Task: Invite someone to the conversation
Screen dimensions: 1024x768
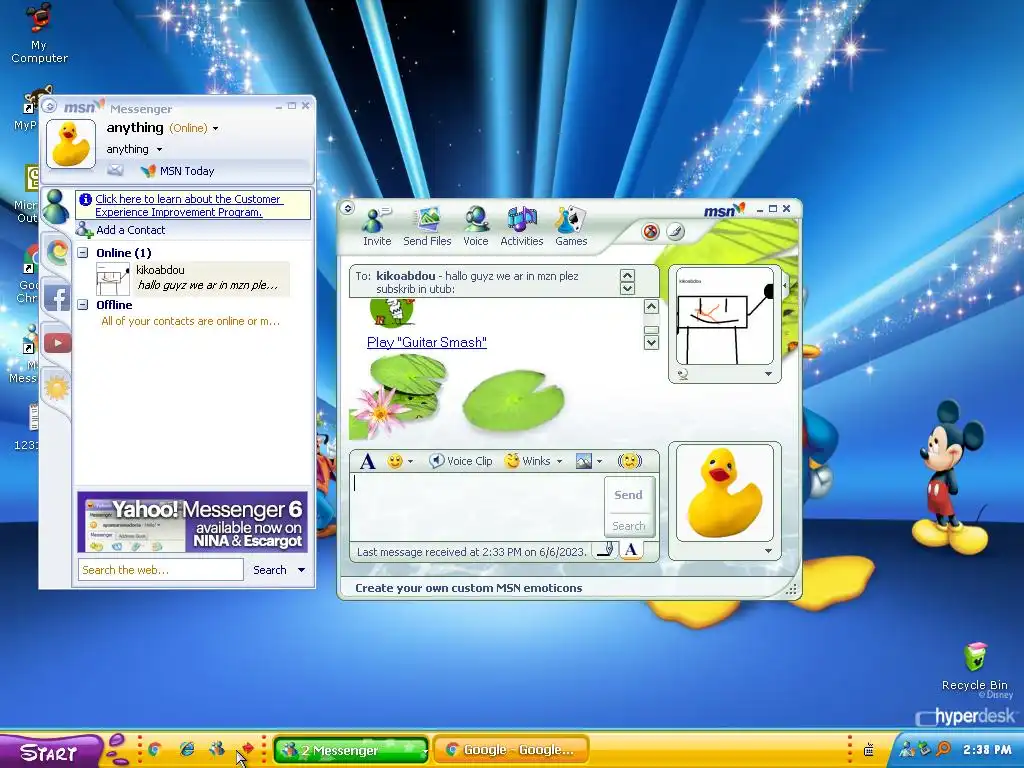Action: tap(377, 227)
